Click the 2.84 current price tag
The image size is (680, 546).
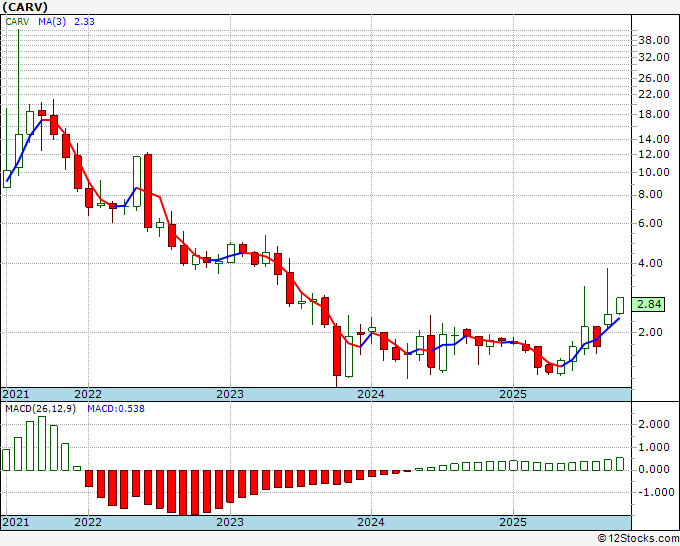tap(648, 304)
